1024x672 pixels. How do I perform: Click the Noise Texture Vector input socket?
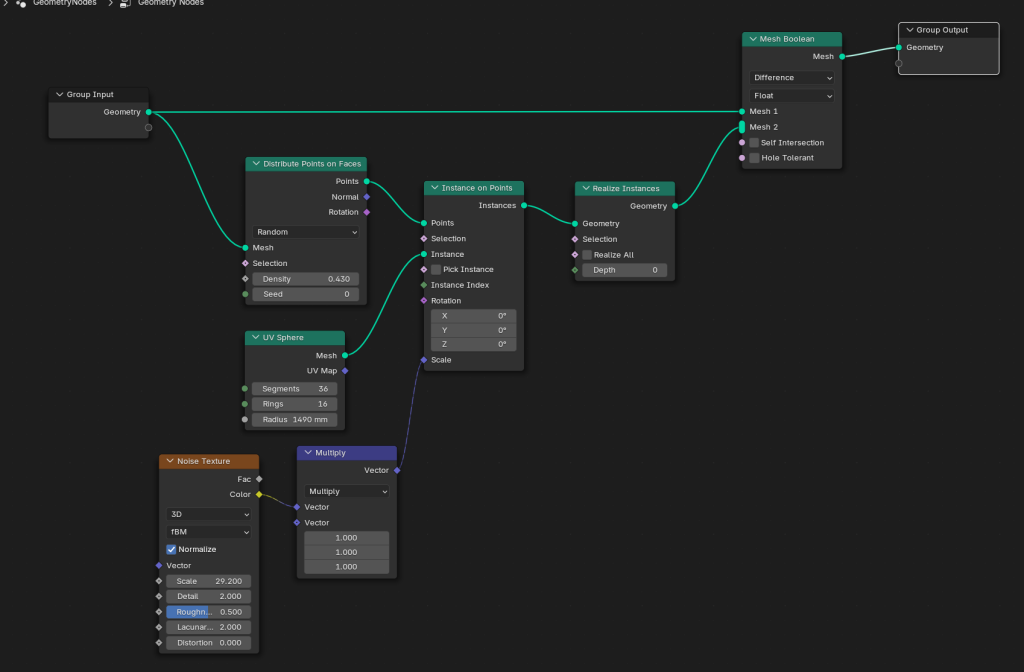click(159, 566)
